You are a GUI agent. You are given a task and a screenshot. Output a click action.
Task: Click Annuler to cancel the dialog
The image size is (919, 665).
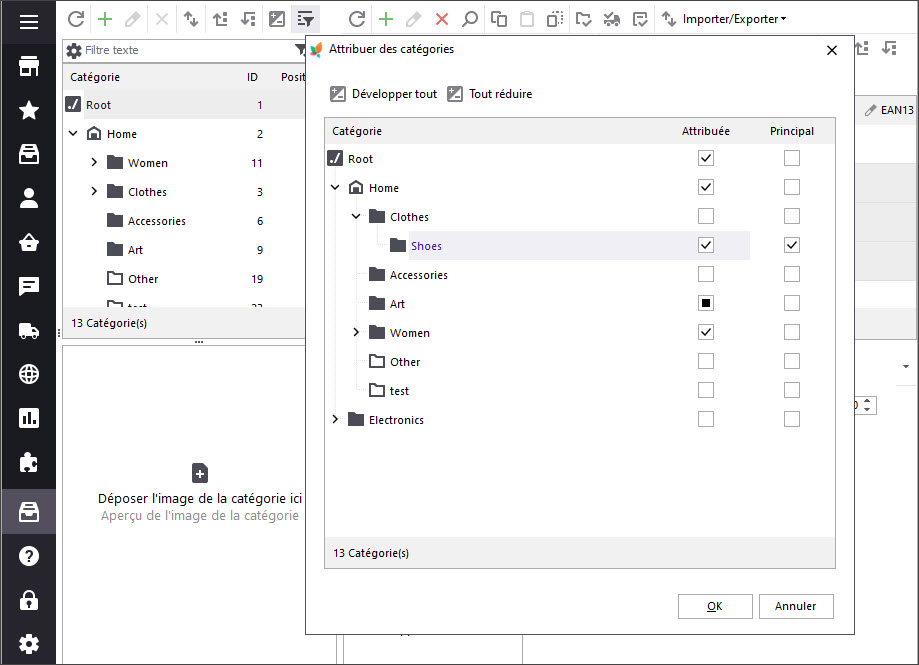click(796, 606)
